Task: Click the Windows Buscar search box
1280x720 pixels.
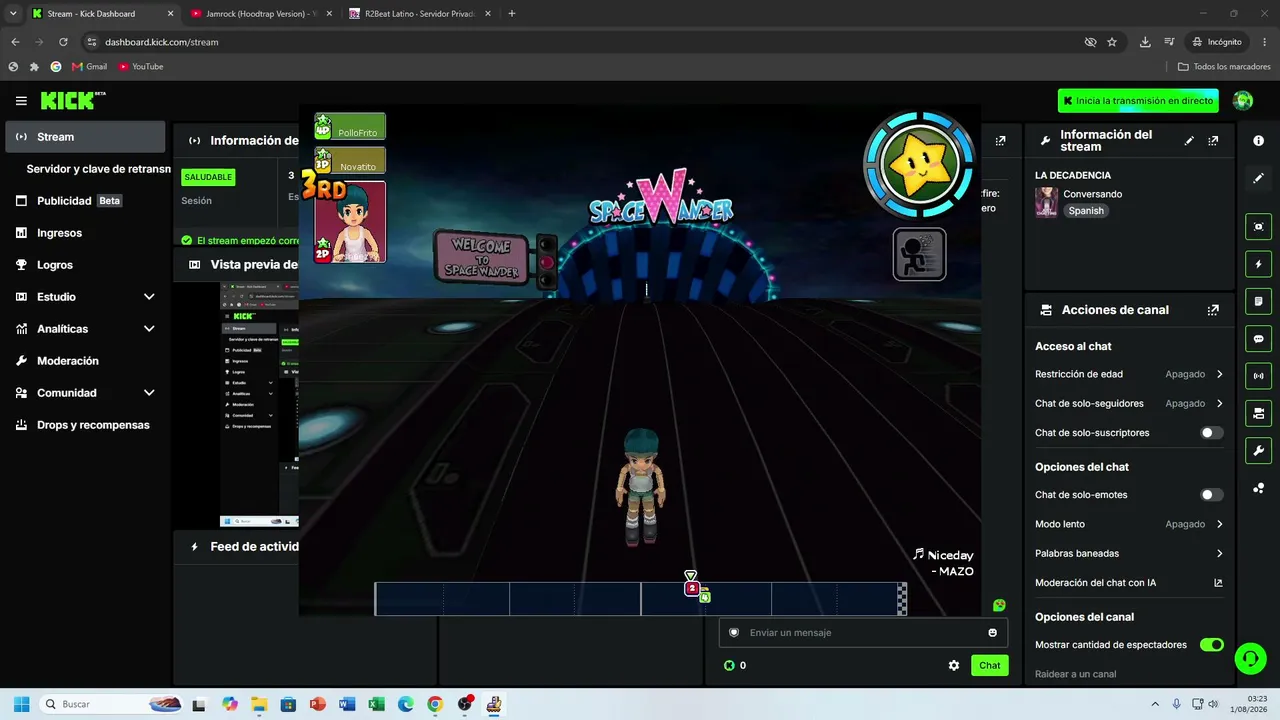Action: tap(112, 704)
